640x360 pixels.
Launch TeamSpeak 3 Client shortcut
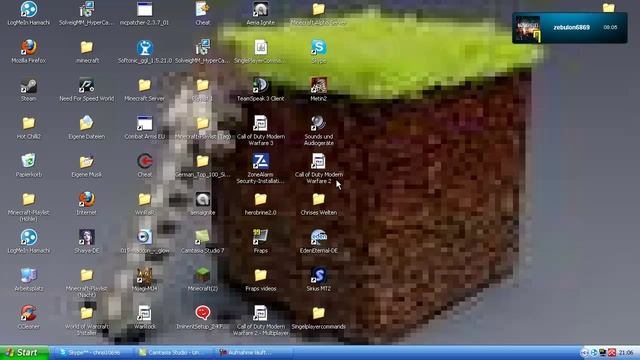coord(260,86)
